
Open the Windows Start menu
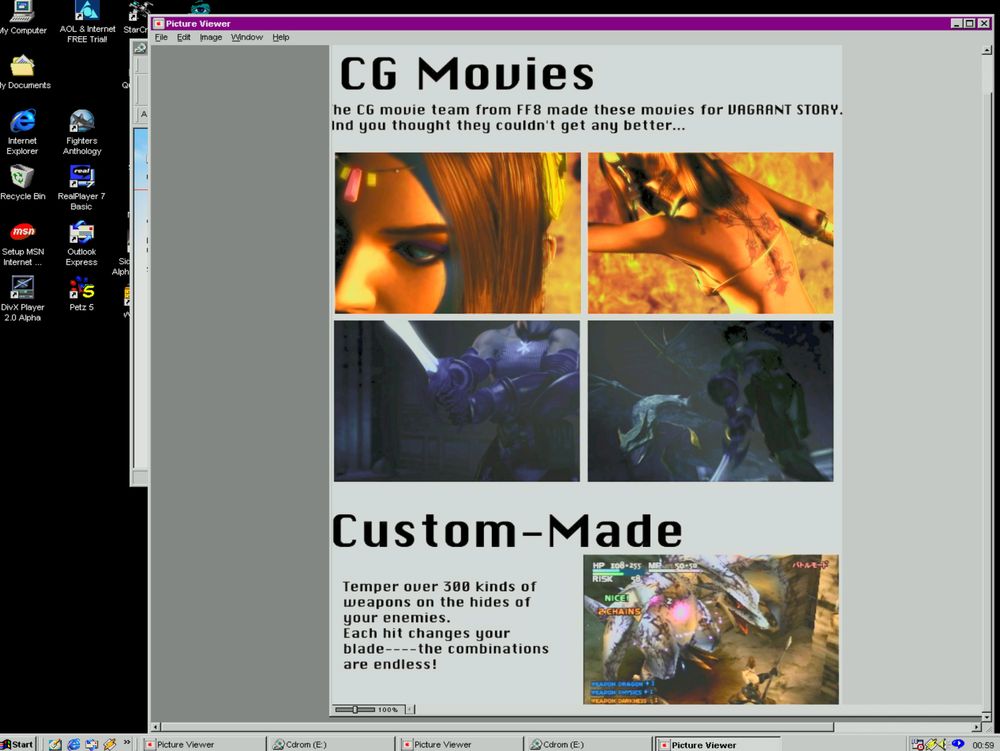tap(17, 744)
